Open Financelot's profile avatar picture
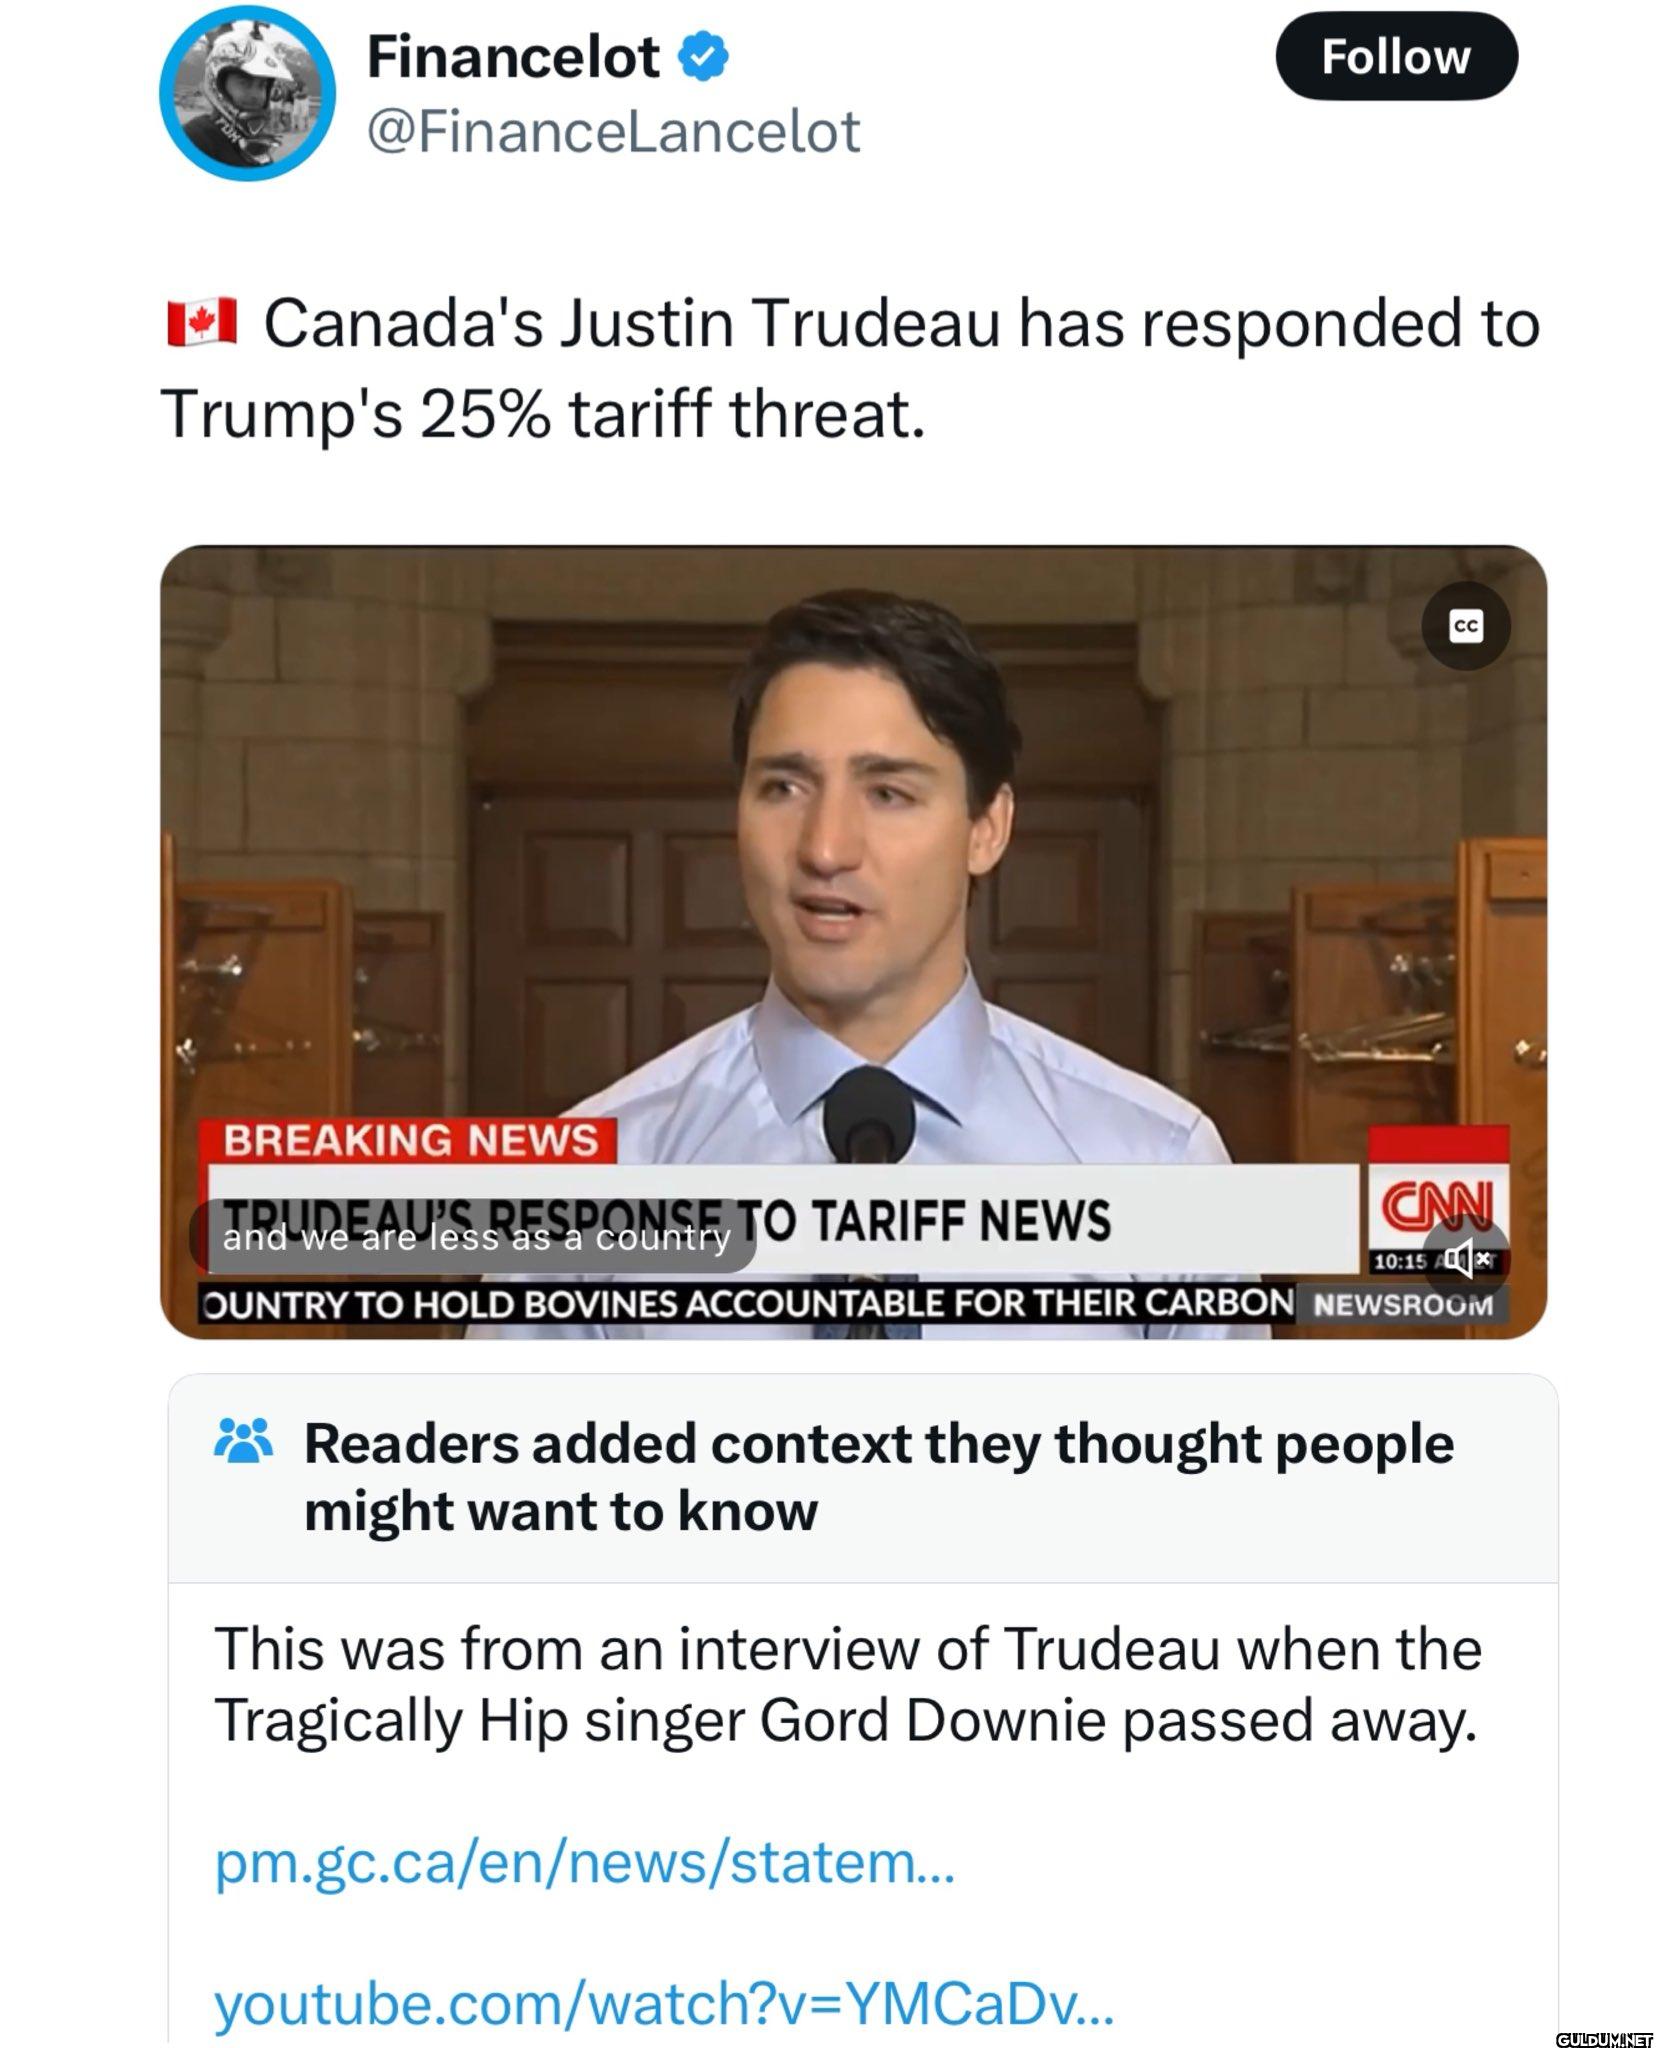Viewport: 1657px width, 2048px height. pyautogui.click(x=247, y=93)
